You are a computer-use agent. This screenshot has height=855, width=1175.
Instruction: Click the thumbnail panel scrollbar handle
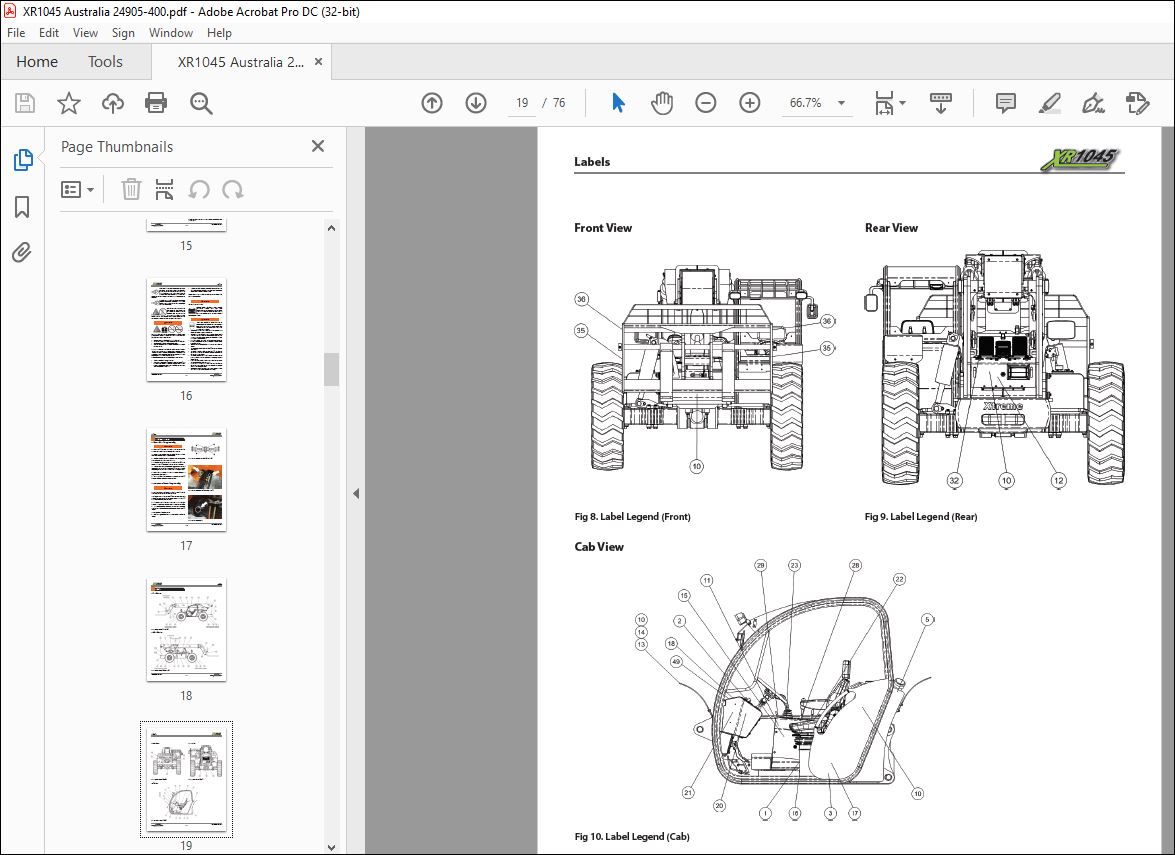click(x=331, y=369)
